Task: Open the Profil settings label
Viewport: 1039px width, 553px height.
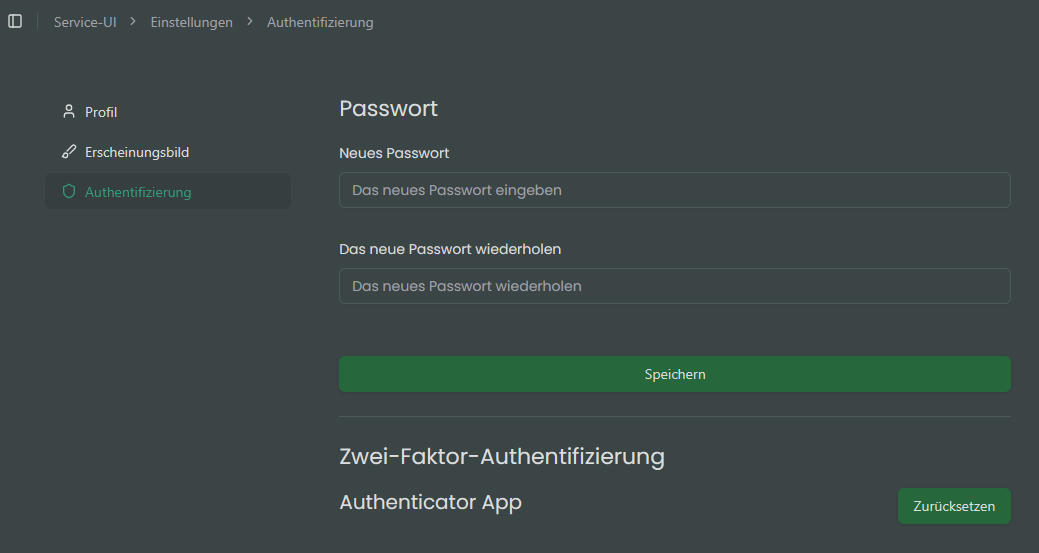Action: (101, 112)
